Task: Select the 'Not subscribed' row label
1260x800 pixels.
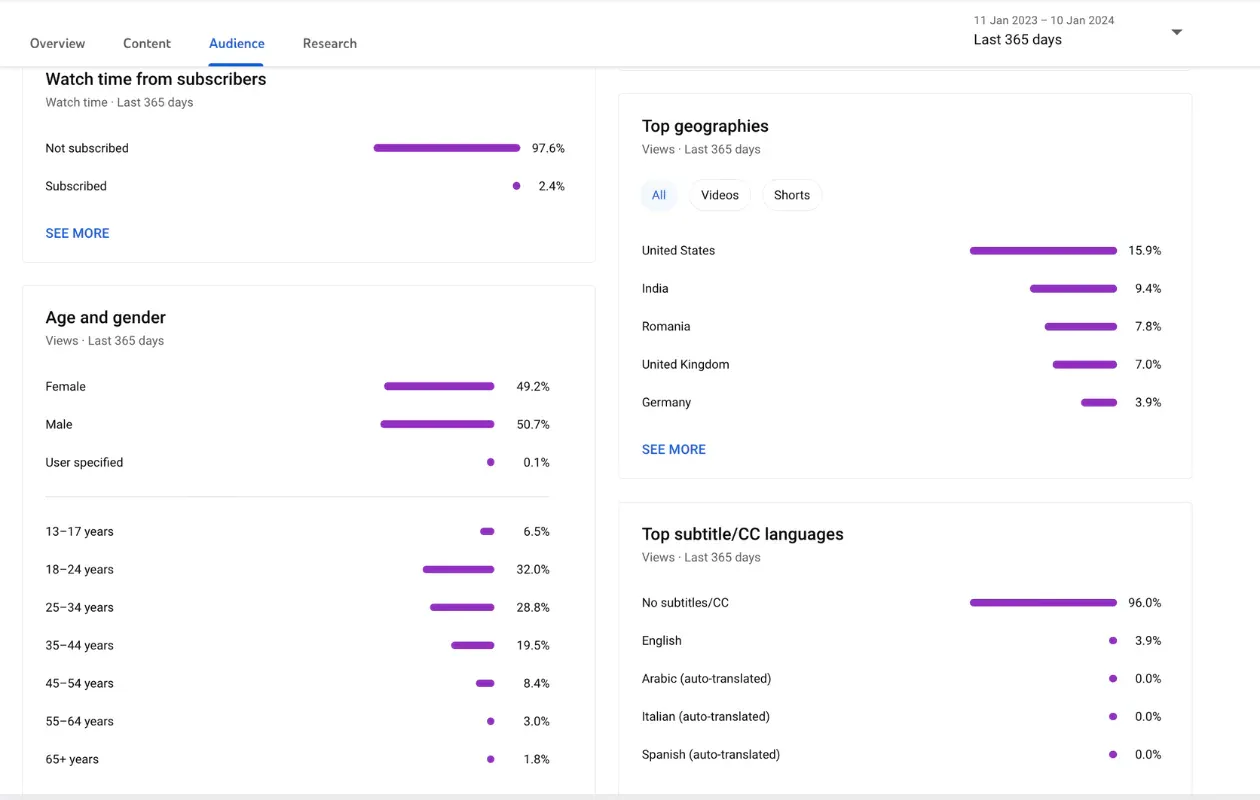Action: 87,148
